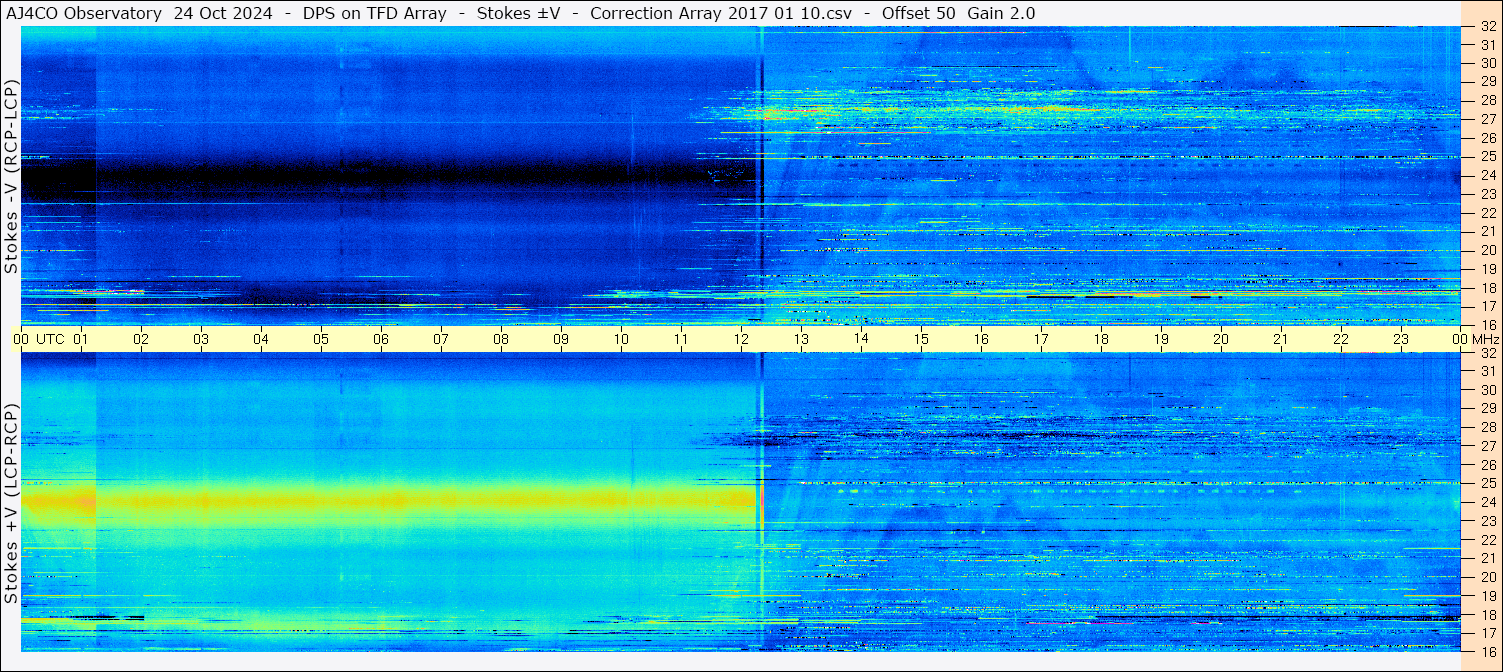Click the 23 hour marker on time axis
Viewport: 1503px width, 672px height.
tap(1401, 339)
